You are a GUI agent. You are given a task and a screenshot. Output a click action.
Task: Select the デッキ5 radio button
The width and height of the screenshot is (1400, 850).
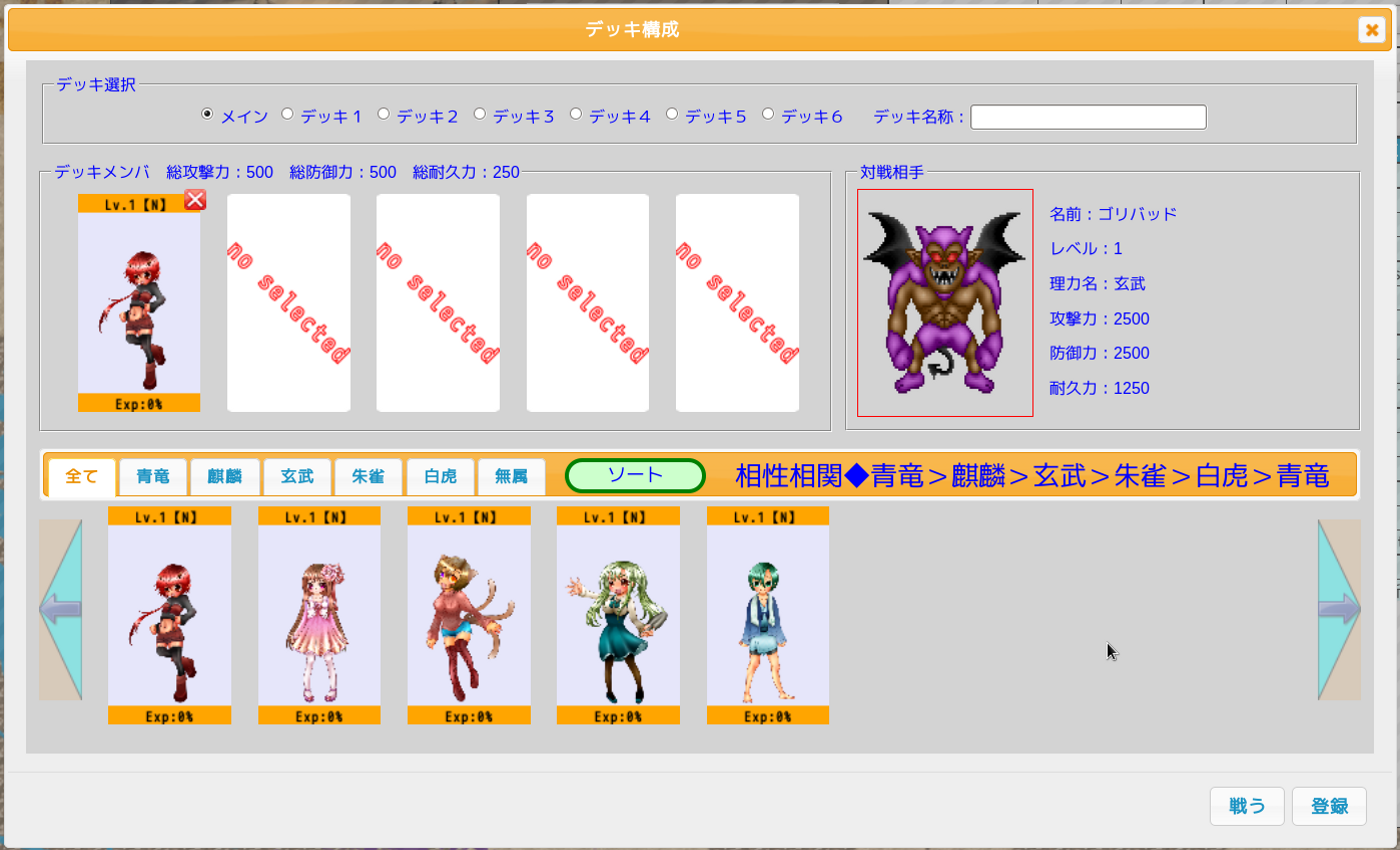point(672,114)
